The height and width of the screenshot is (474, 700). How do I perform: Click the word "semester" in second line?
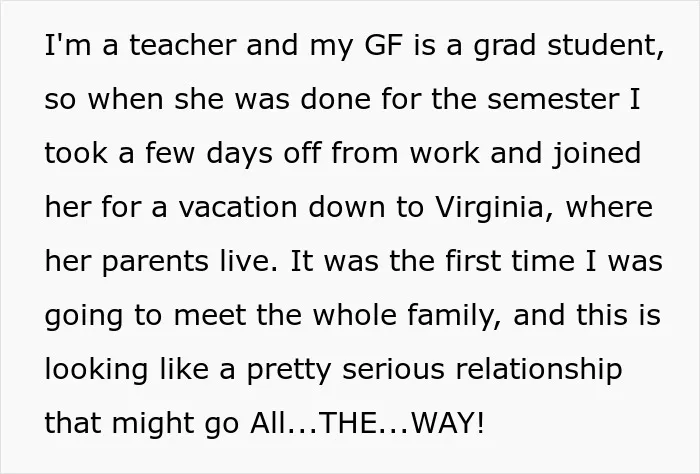click(x=553, y=99)
